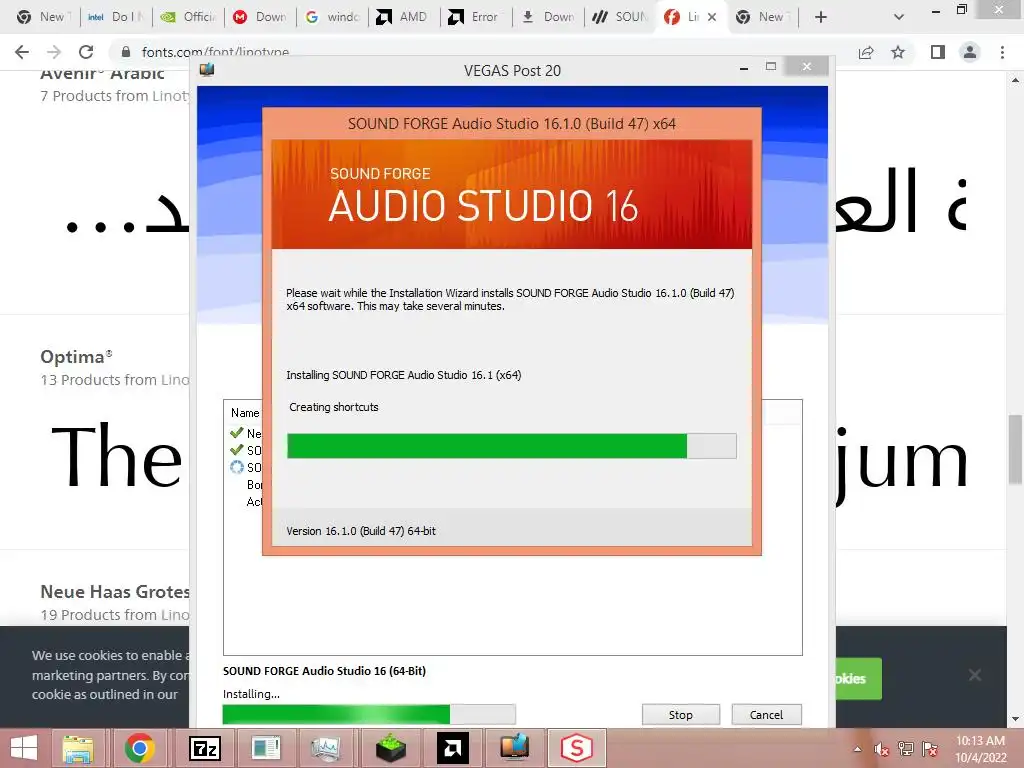The width and height of the screenshot is (1024, 768).
Task: Click the webpage vertical scrollbar thumb
Action: click(x=1015, y=449)
